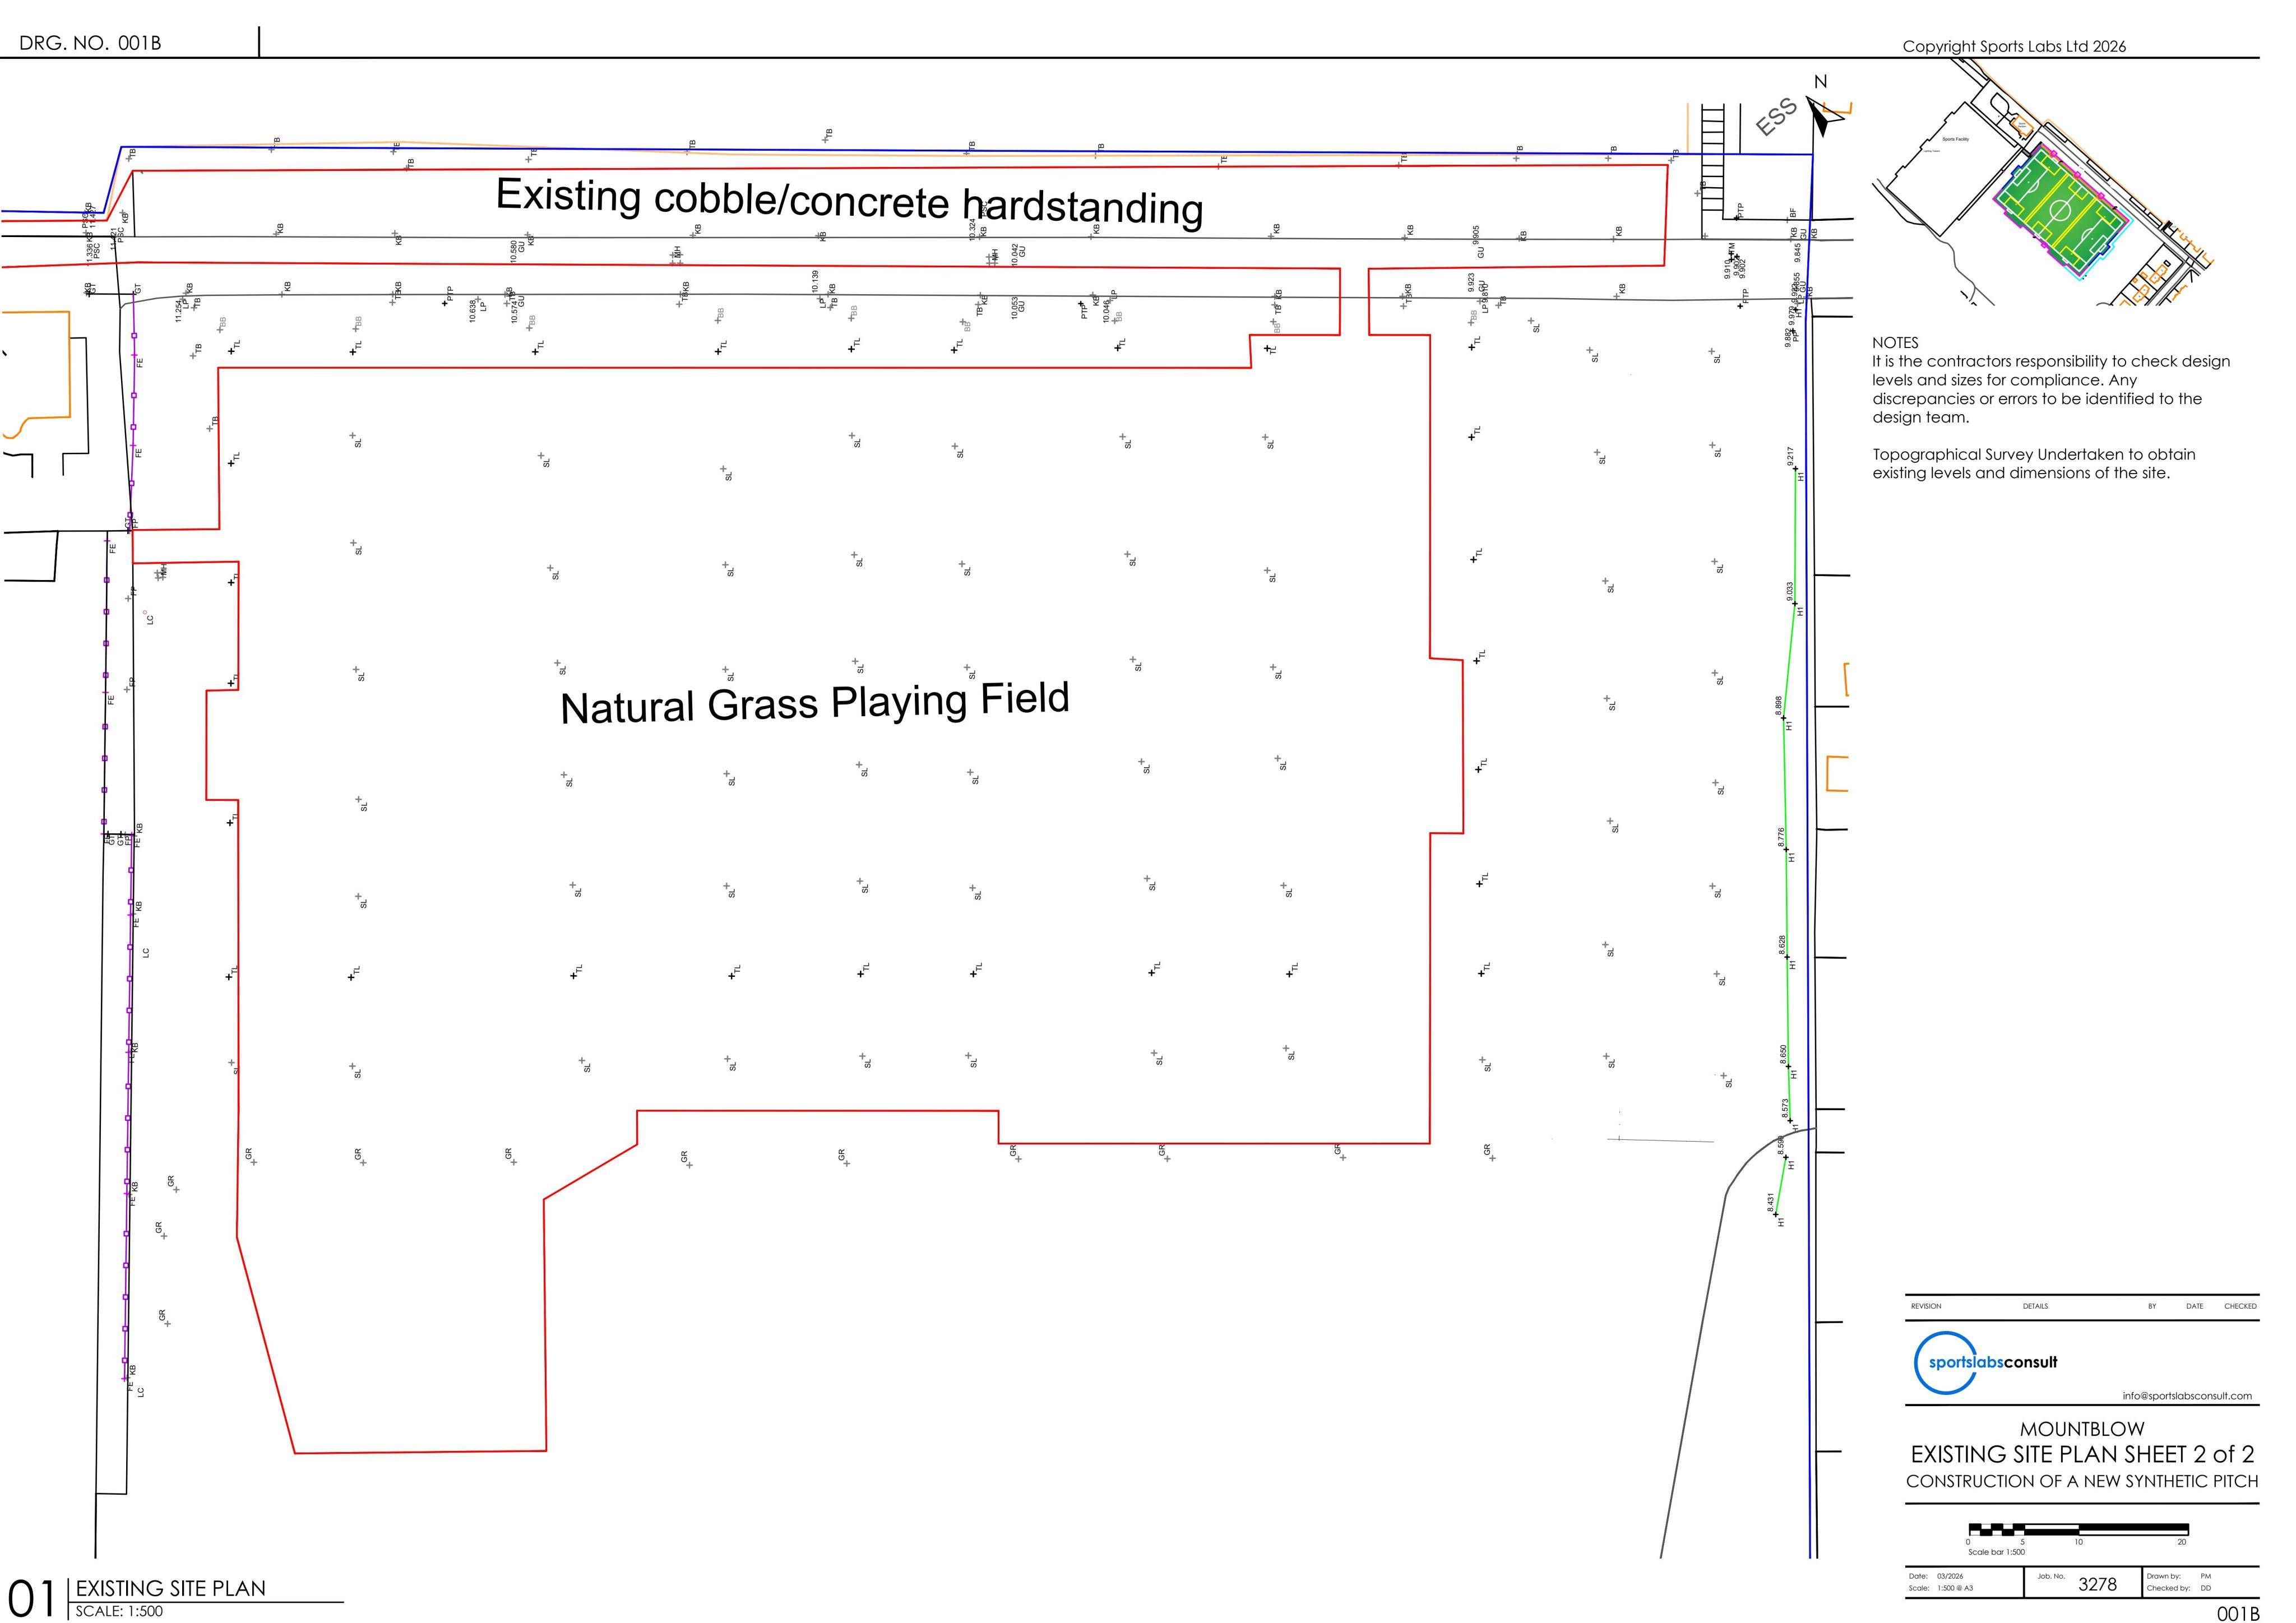Click 'CONSTRUCTION OF A NEW SYNTHETIC PITCH' subtitle

click(2082, 1481)
